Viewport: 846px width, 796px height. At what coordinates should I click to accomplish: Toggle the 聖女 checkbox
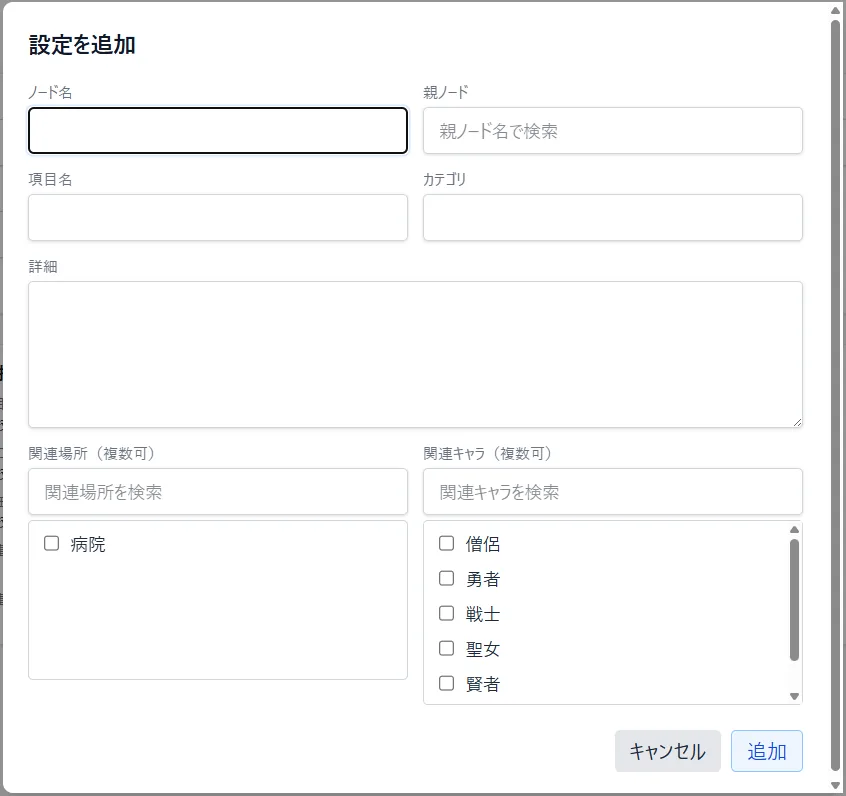446,648
